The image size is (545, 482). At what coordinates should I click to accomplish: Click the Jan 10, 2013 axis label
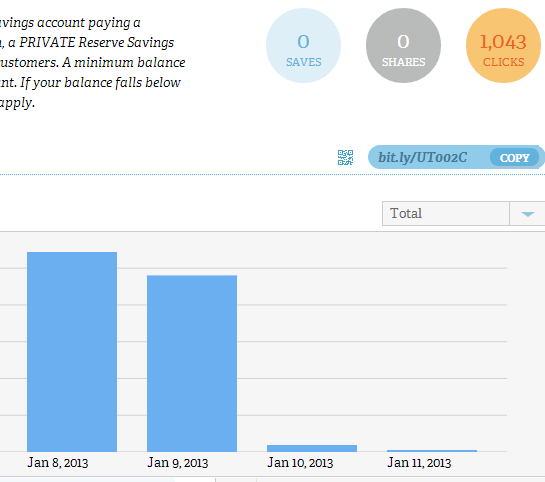pos(300,463)
